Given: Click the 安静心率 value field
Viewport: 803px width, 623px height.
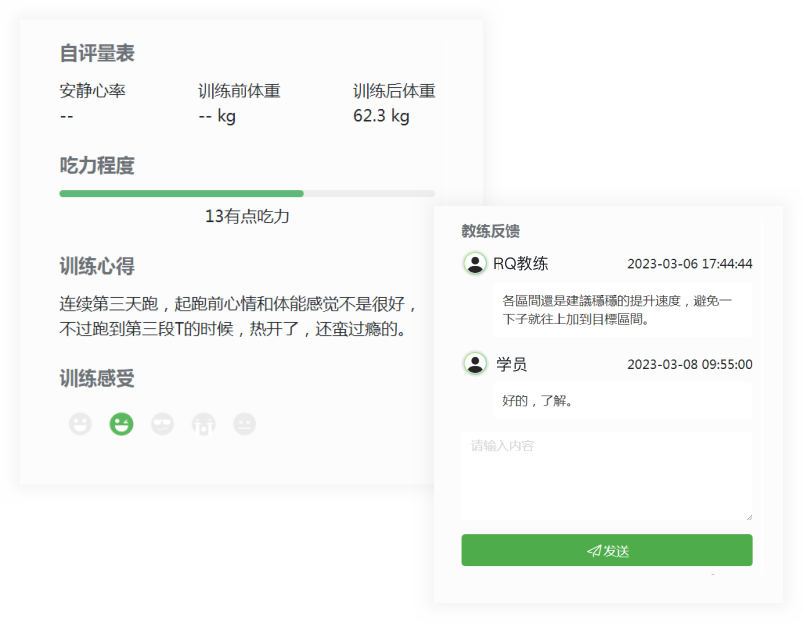Looking at the screenshot, I should pos(66,116).
